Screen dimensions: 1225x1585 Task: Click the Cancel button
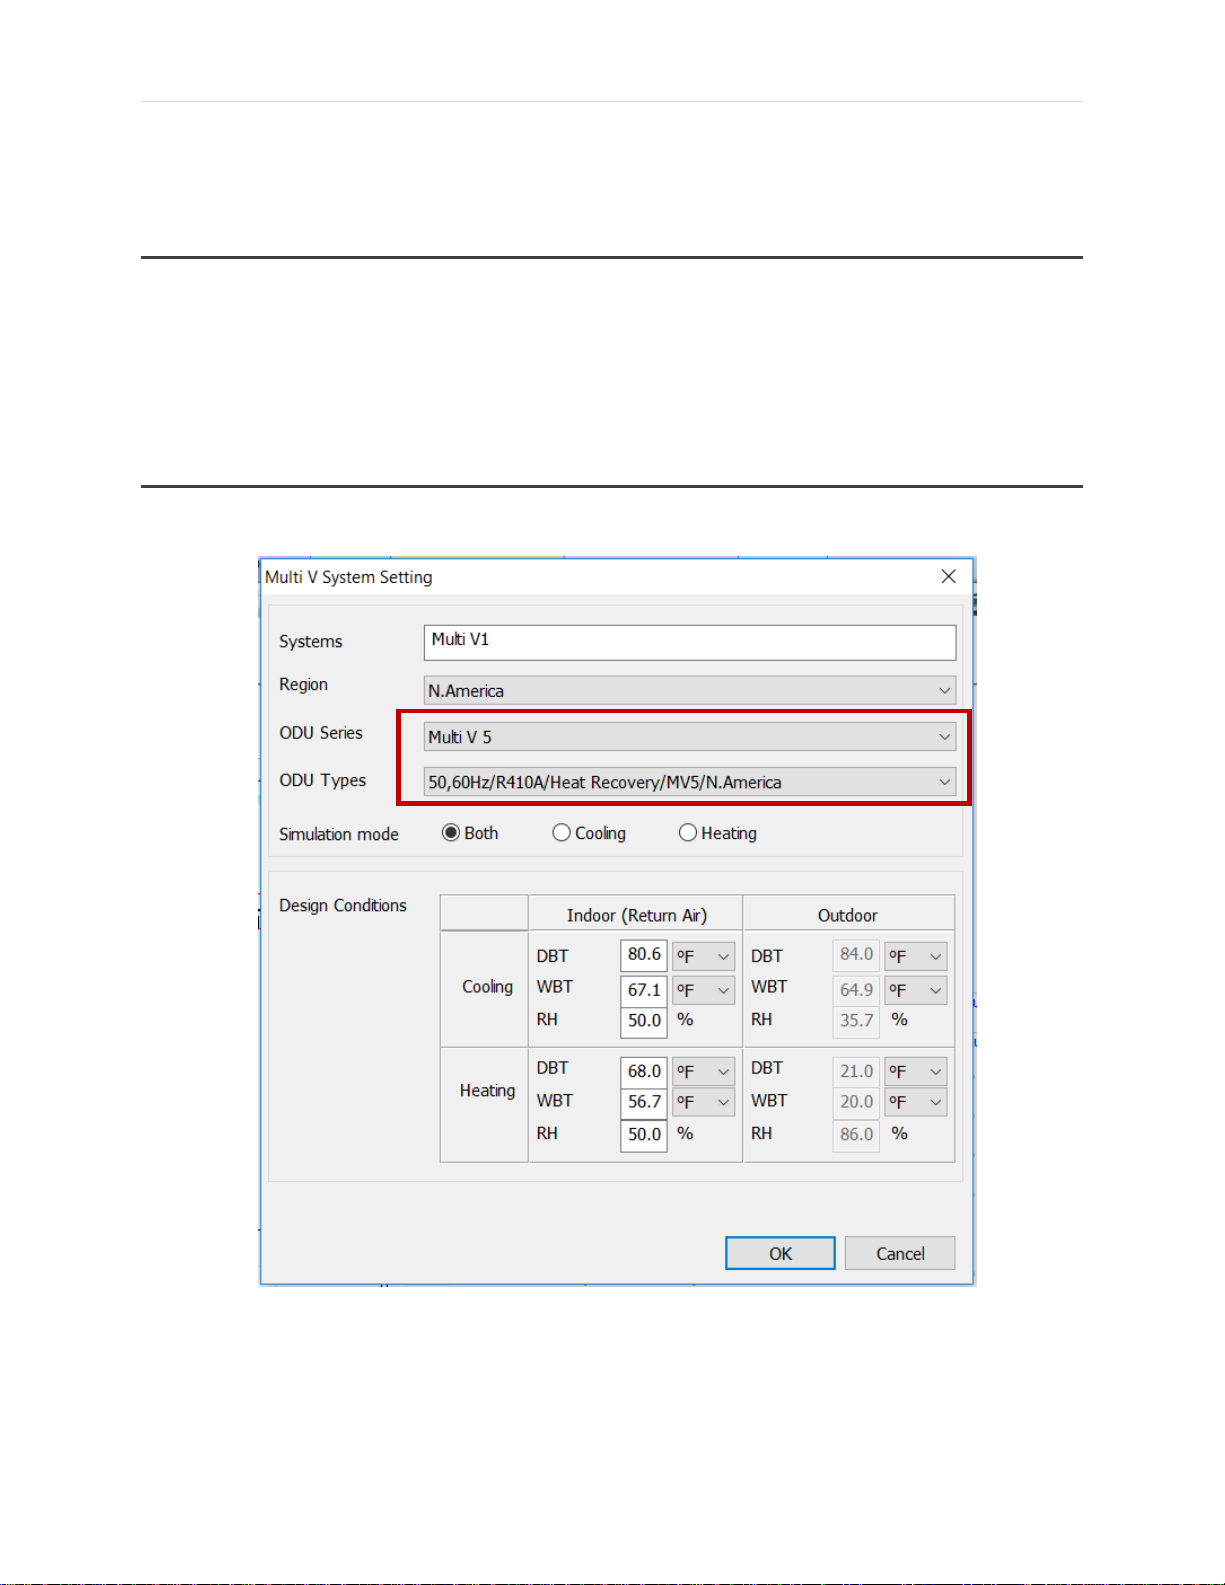pos(899,1253)
